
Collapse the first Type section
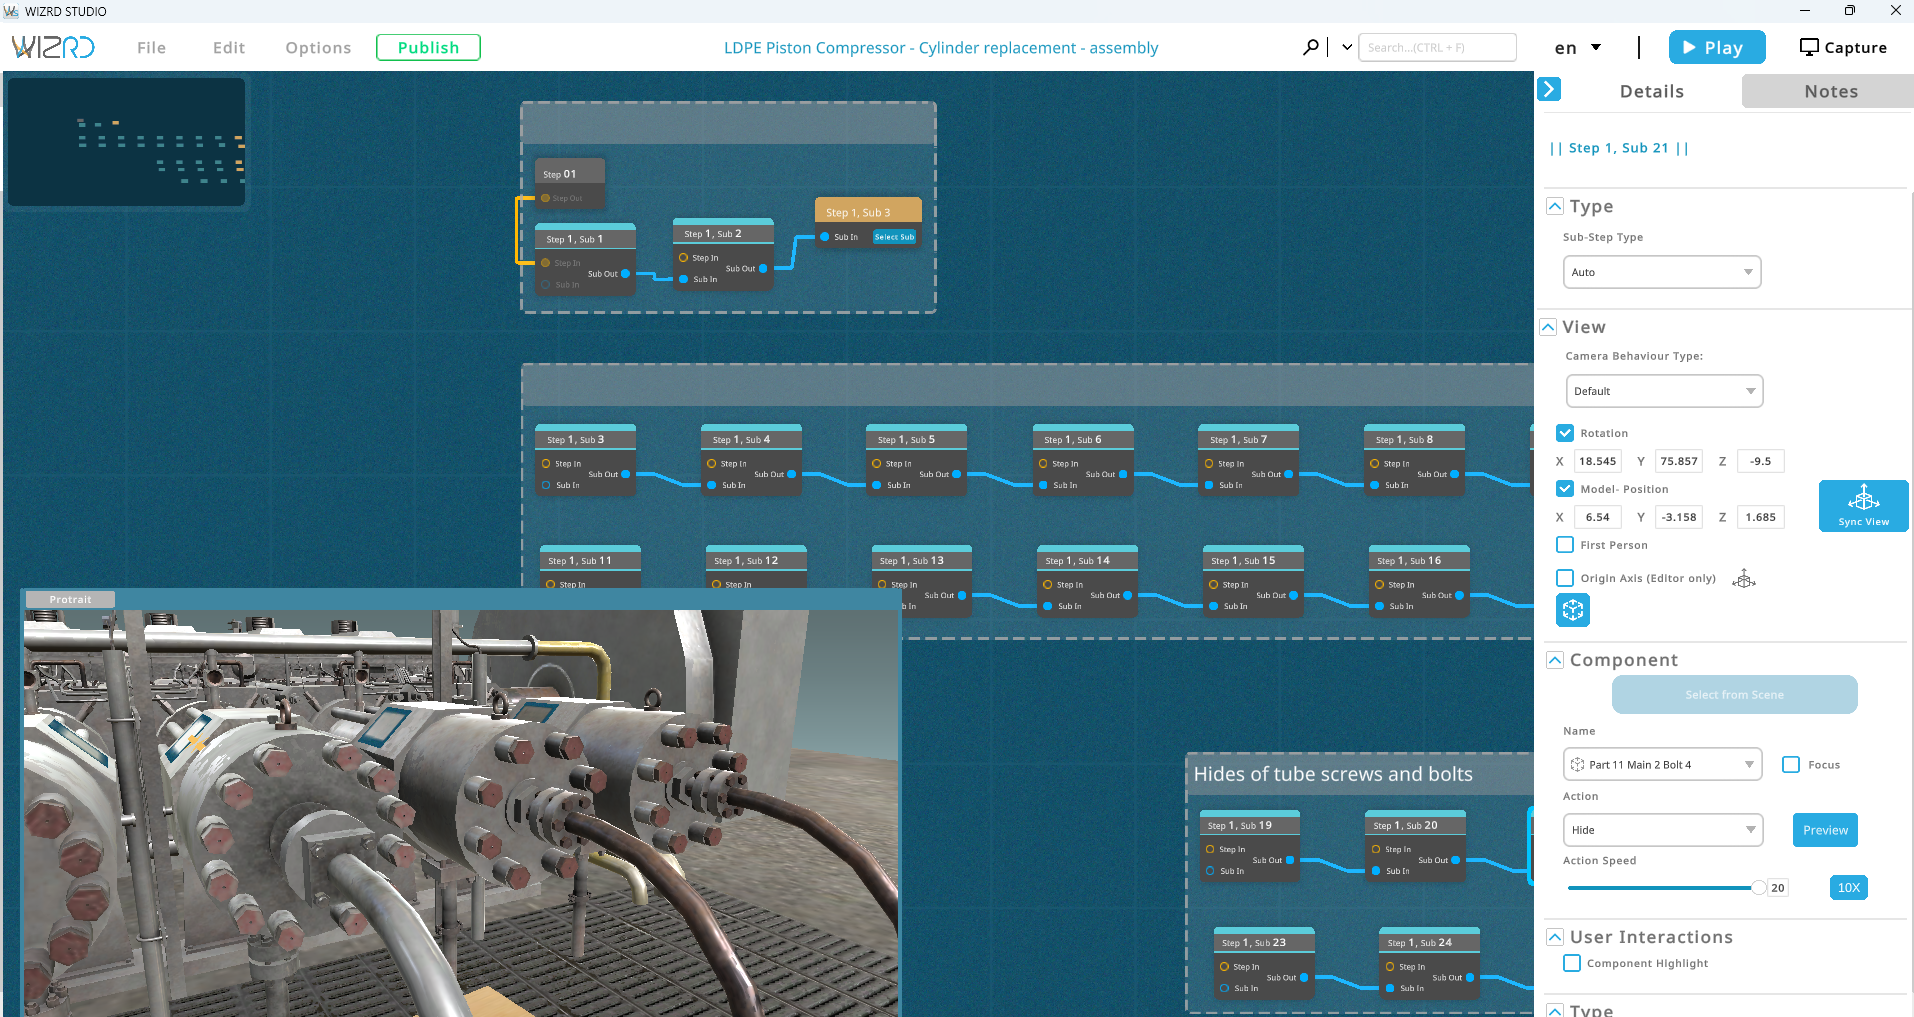pyautogui.click(x=1555, y=206)
